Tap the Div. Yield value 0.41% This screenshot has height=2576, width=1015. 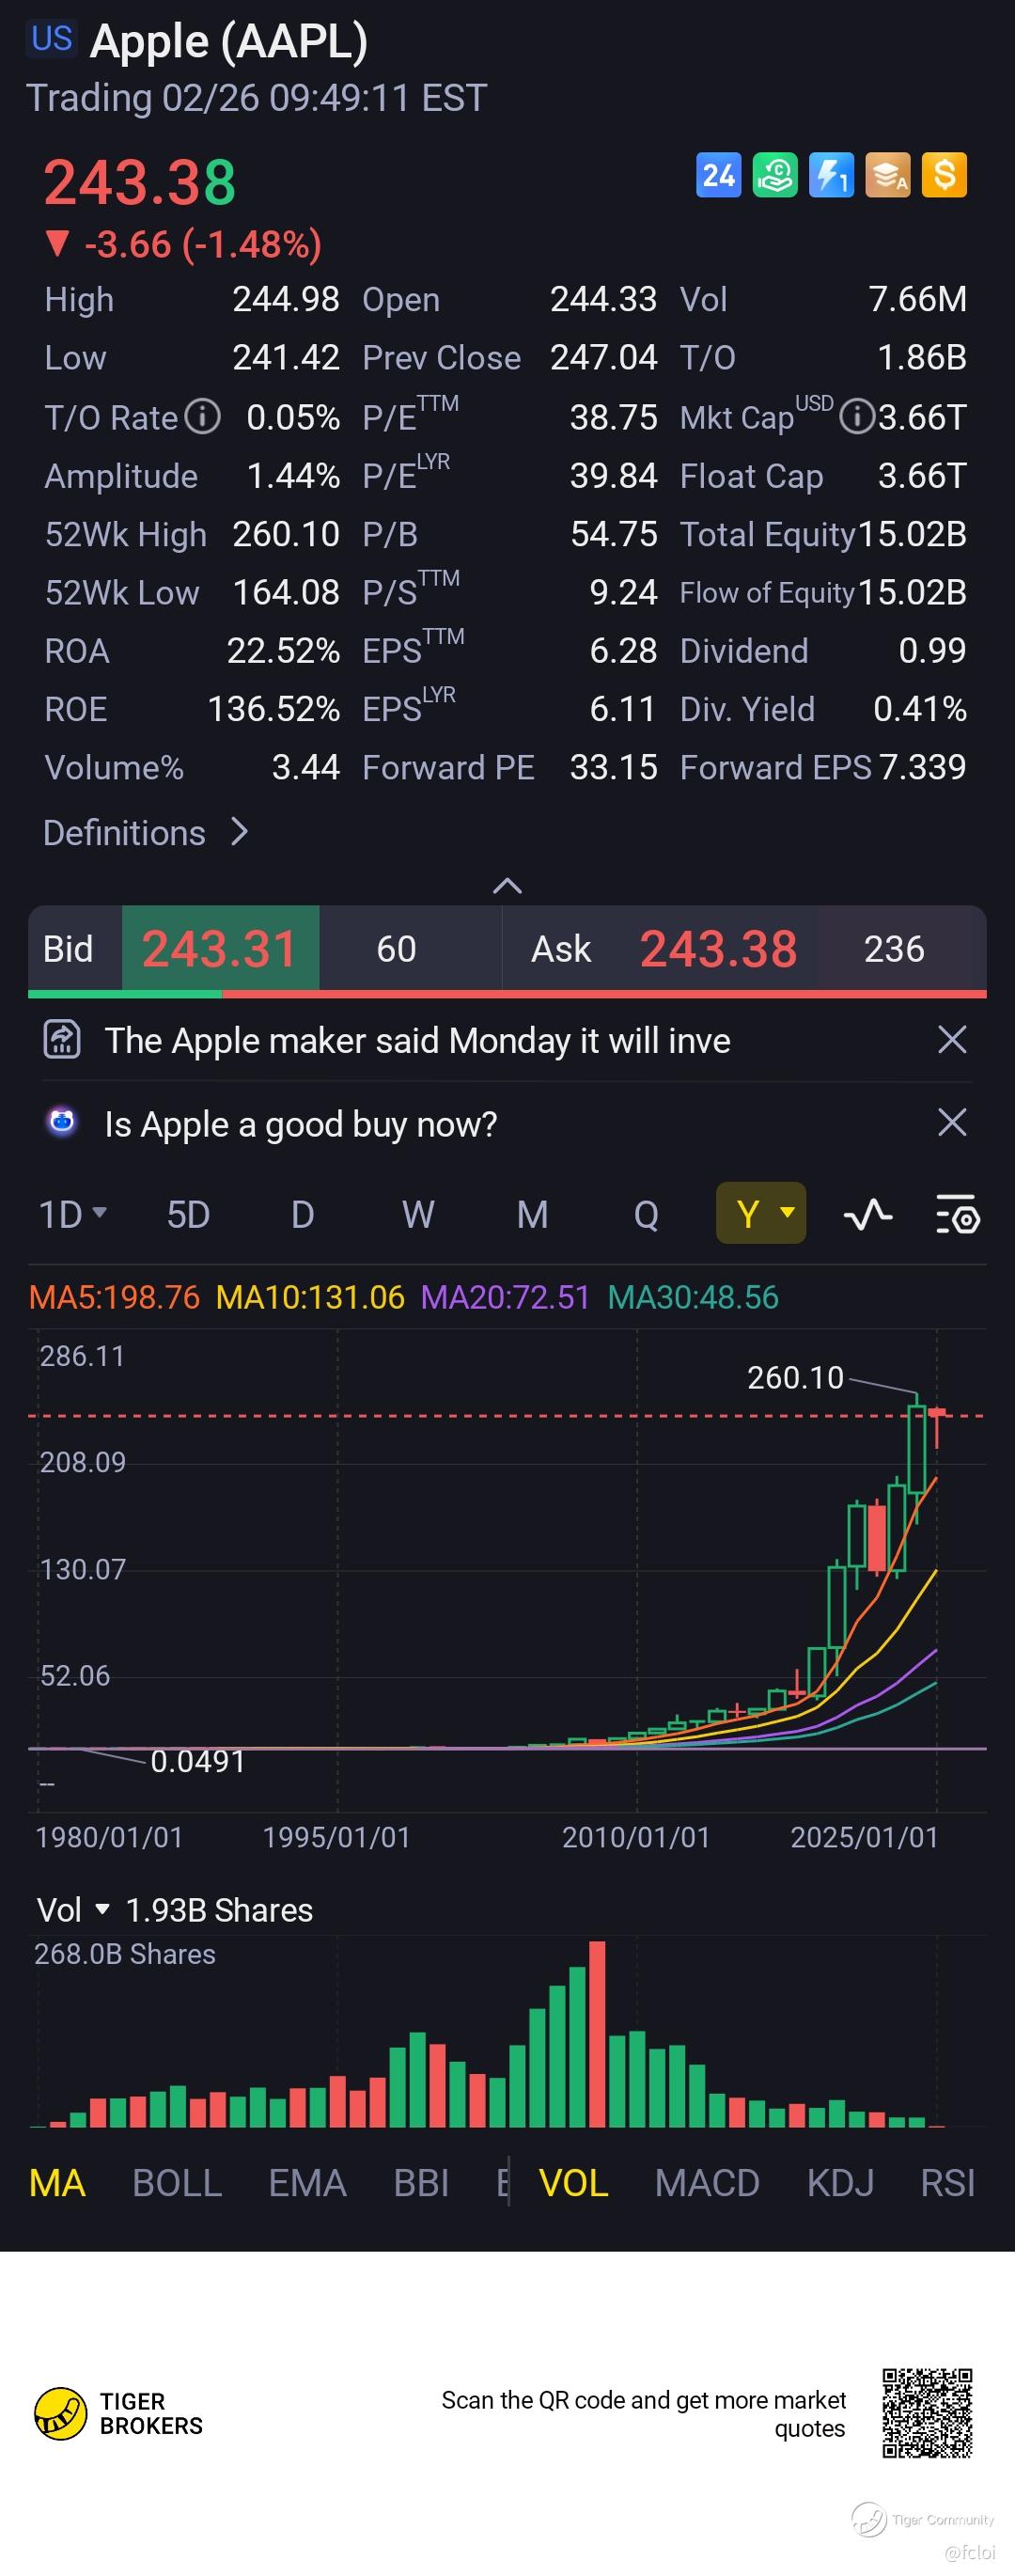pyautogui.click(x=919, y=709)
